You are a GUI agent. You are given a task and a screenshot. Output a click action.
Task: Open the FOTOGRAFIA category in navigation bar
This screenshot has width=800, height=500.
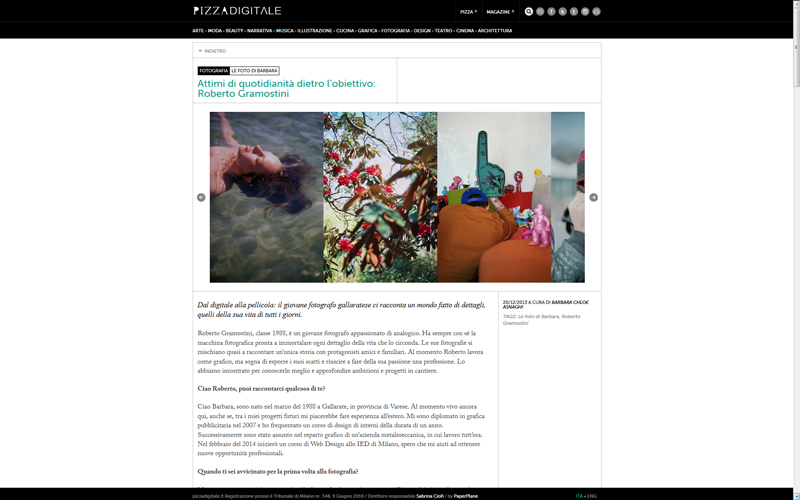(395, 31)
